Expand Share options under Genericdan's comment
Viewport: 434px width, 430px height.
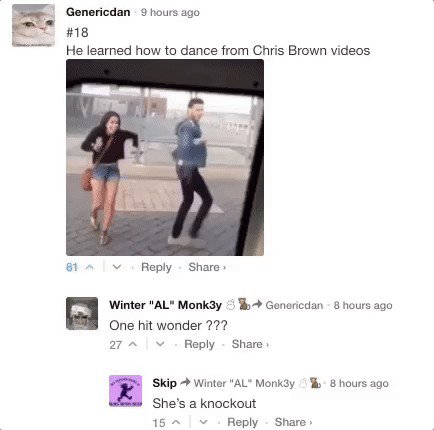pyautogui.click(x=207, y=267)
